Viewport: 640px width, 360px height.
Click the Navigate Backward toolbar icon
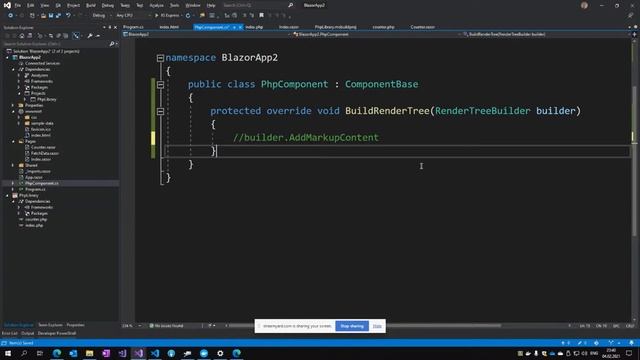point(10,16)
